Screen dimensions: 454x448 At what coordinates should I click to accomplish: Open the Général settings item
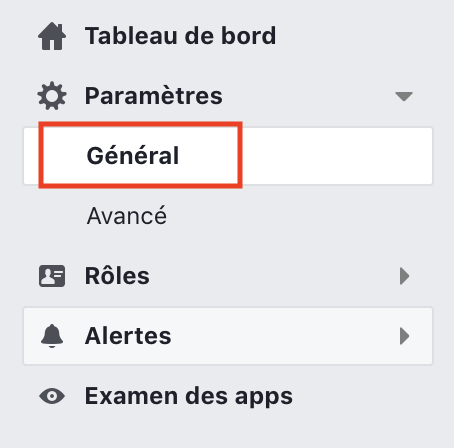pyautogui.click(x=133, y=156)
